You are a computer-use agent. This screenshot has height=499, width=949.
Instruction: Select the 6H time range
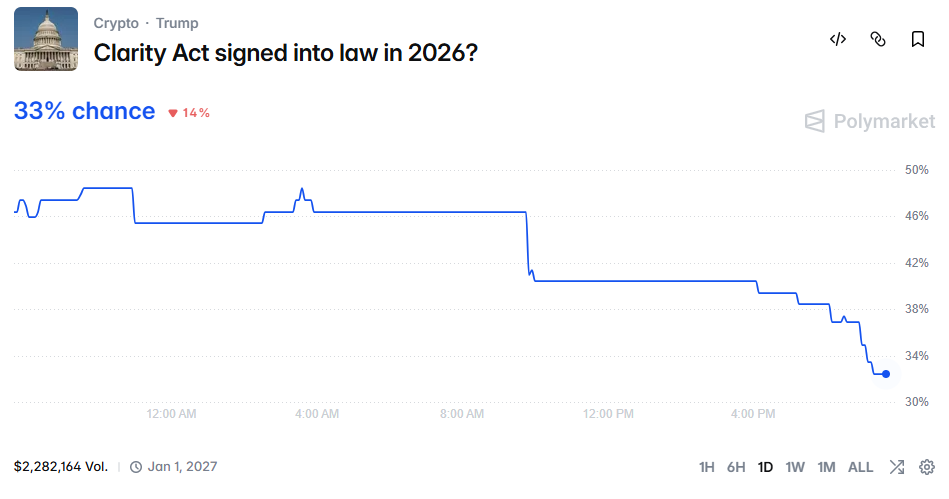[x=736, y=467]
